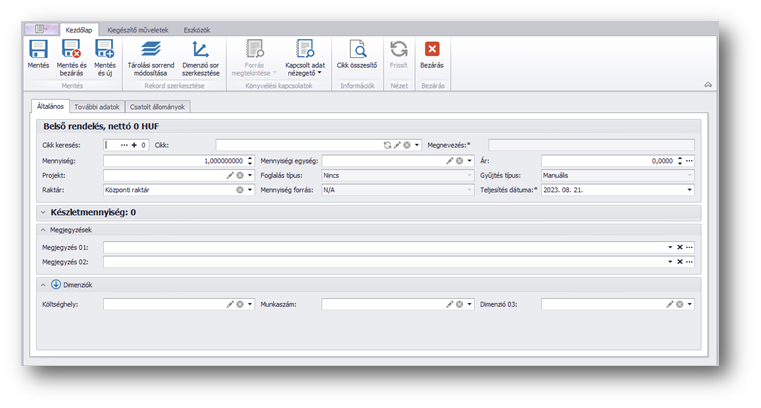Open Dimenzió sor szerkesztése

point(200,49)
